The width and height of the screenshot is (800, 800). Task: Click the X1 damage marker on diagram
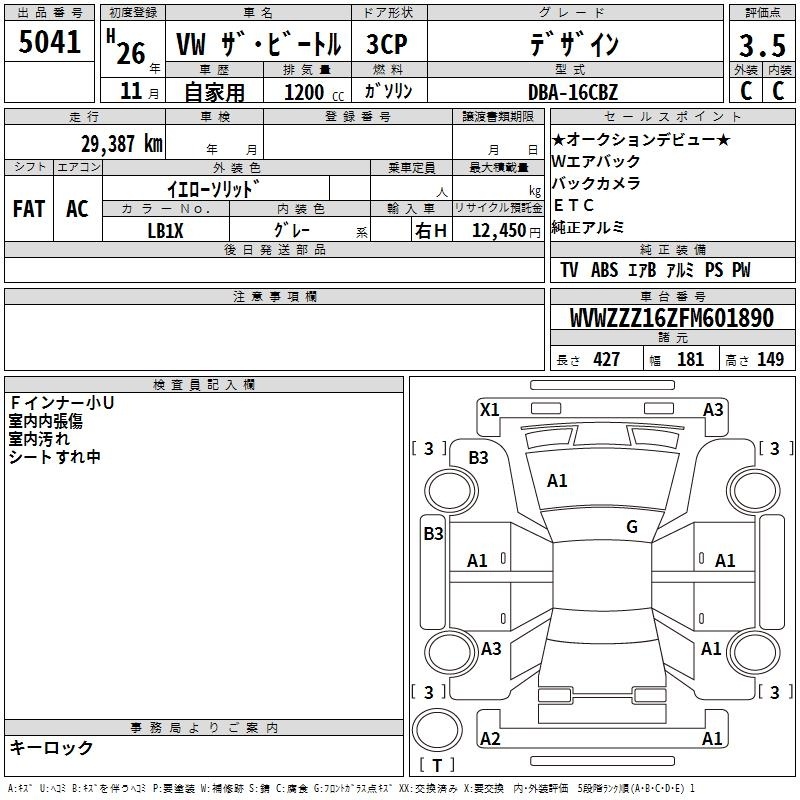[x=489, y=408]
